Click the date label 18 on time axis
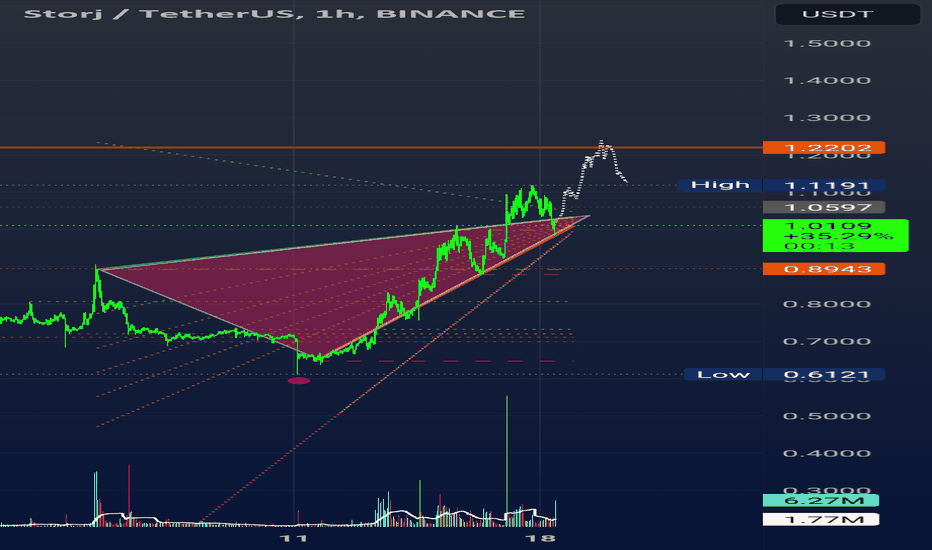Screen dimensions: 932x550 (x=540, y=538)
